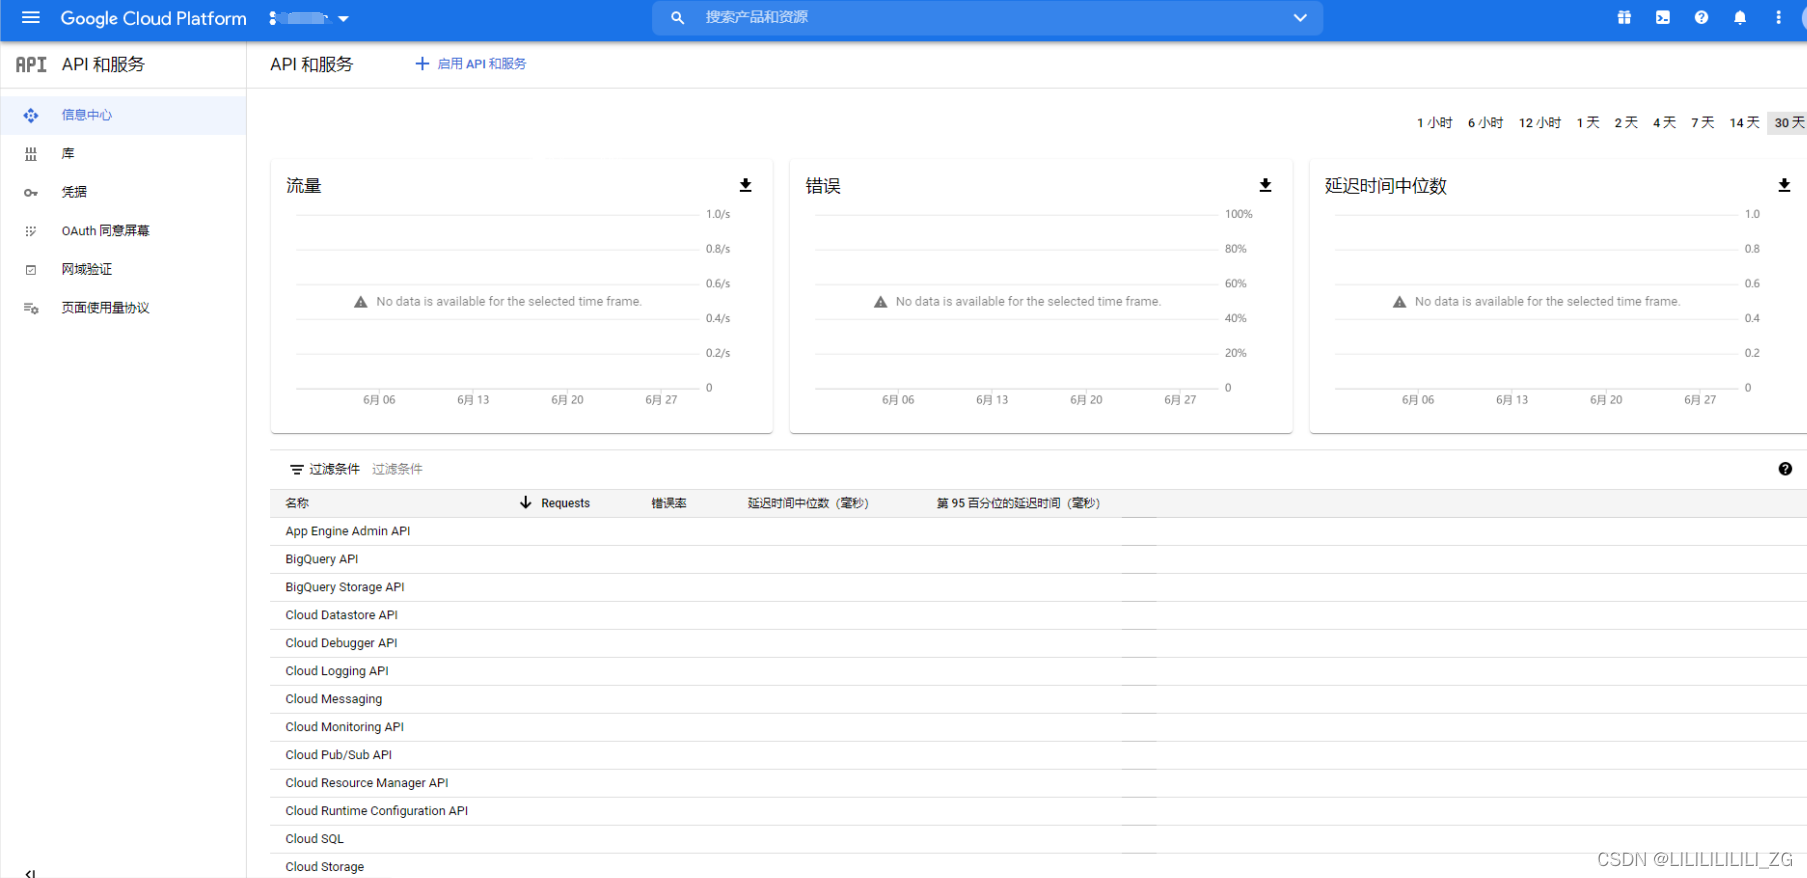
Task: Open App Engine Admin API row
Action: coord(1038,531)
